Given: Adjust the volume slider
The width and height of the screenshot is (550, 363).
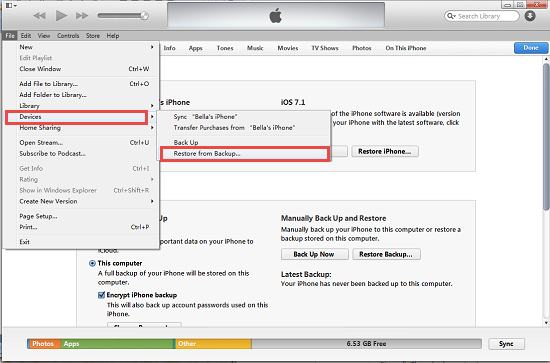Looking at the screenshot, I should coord(123,16).
